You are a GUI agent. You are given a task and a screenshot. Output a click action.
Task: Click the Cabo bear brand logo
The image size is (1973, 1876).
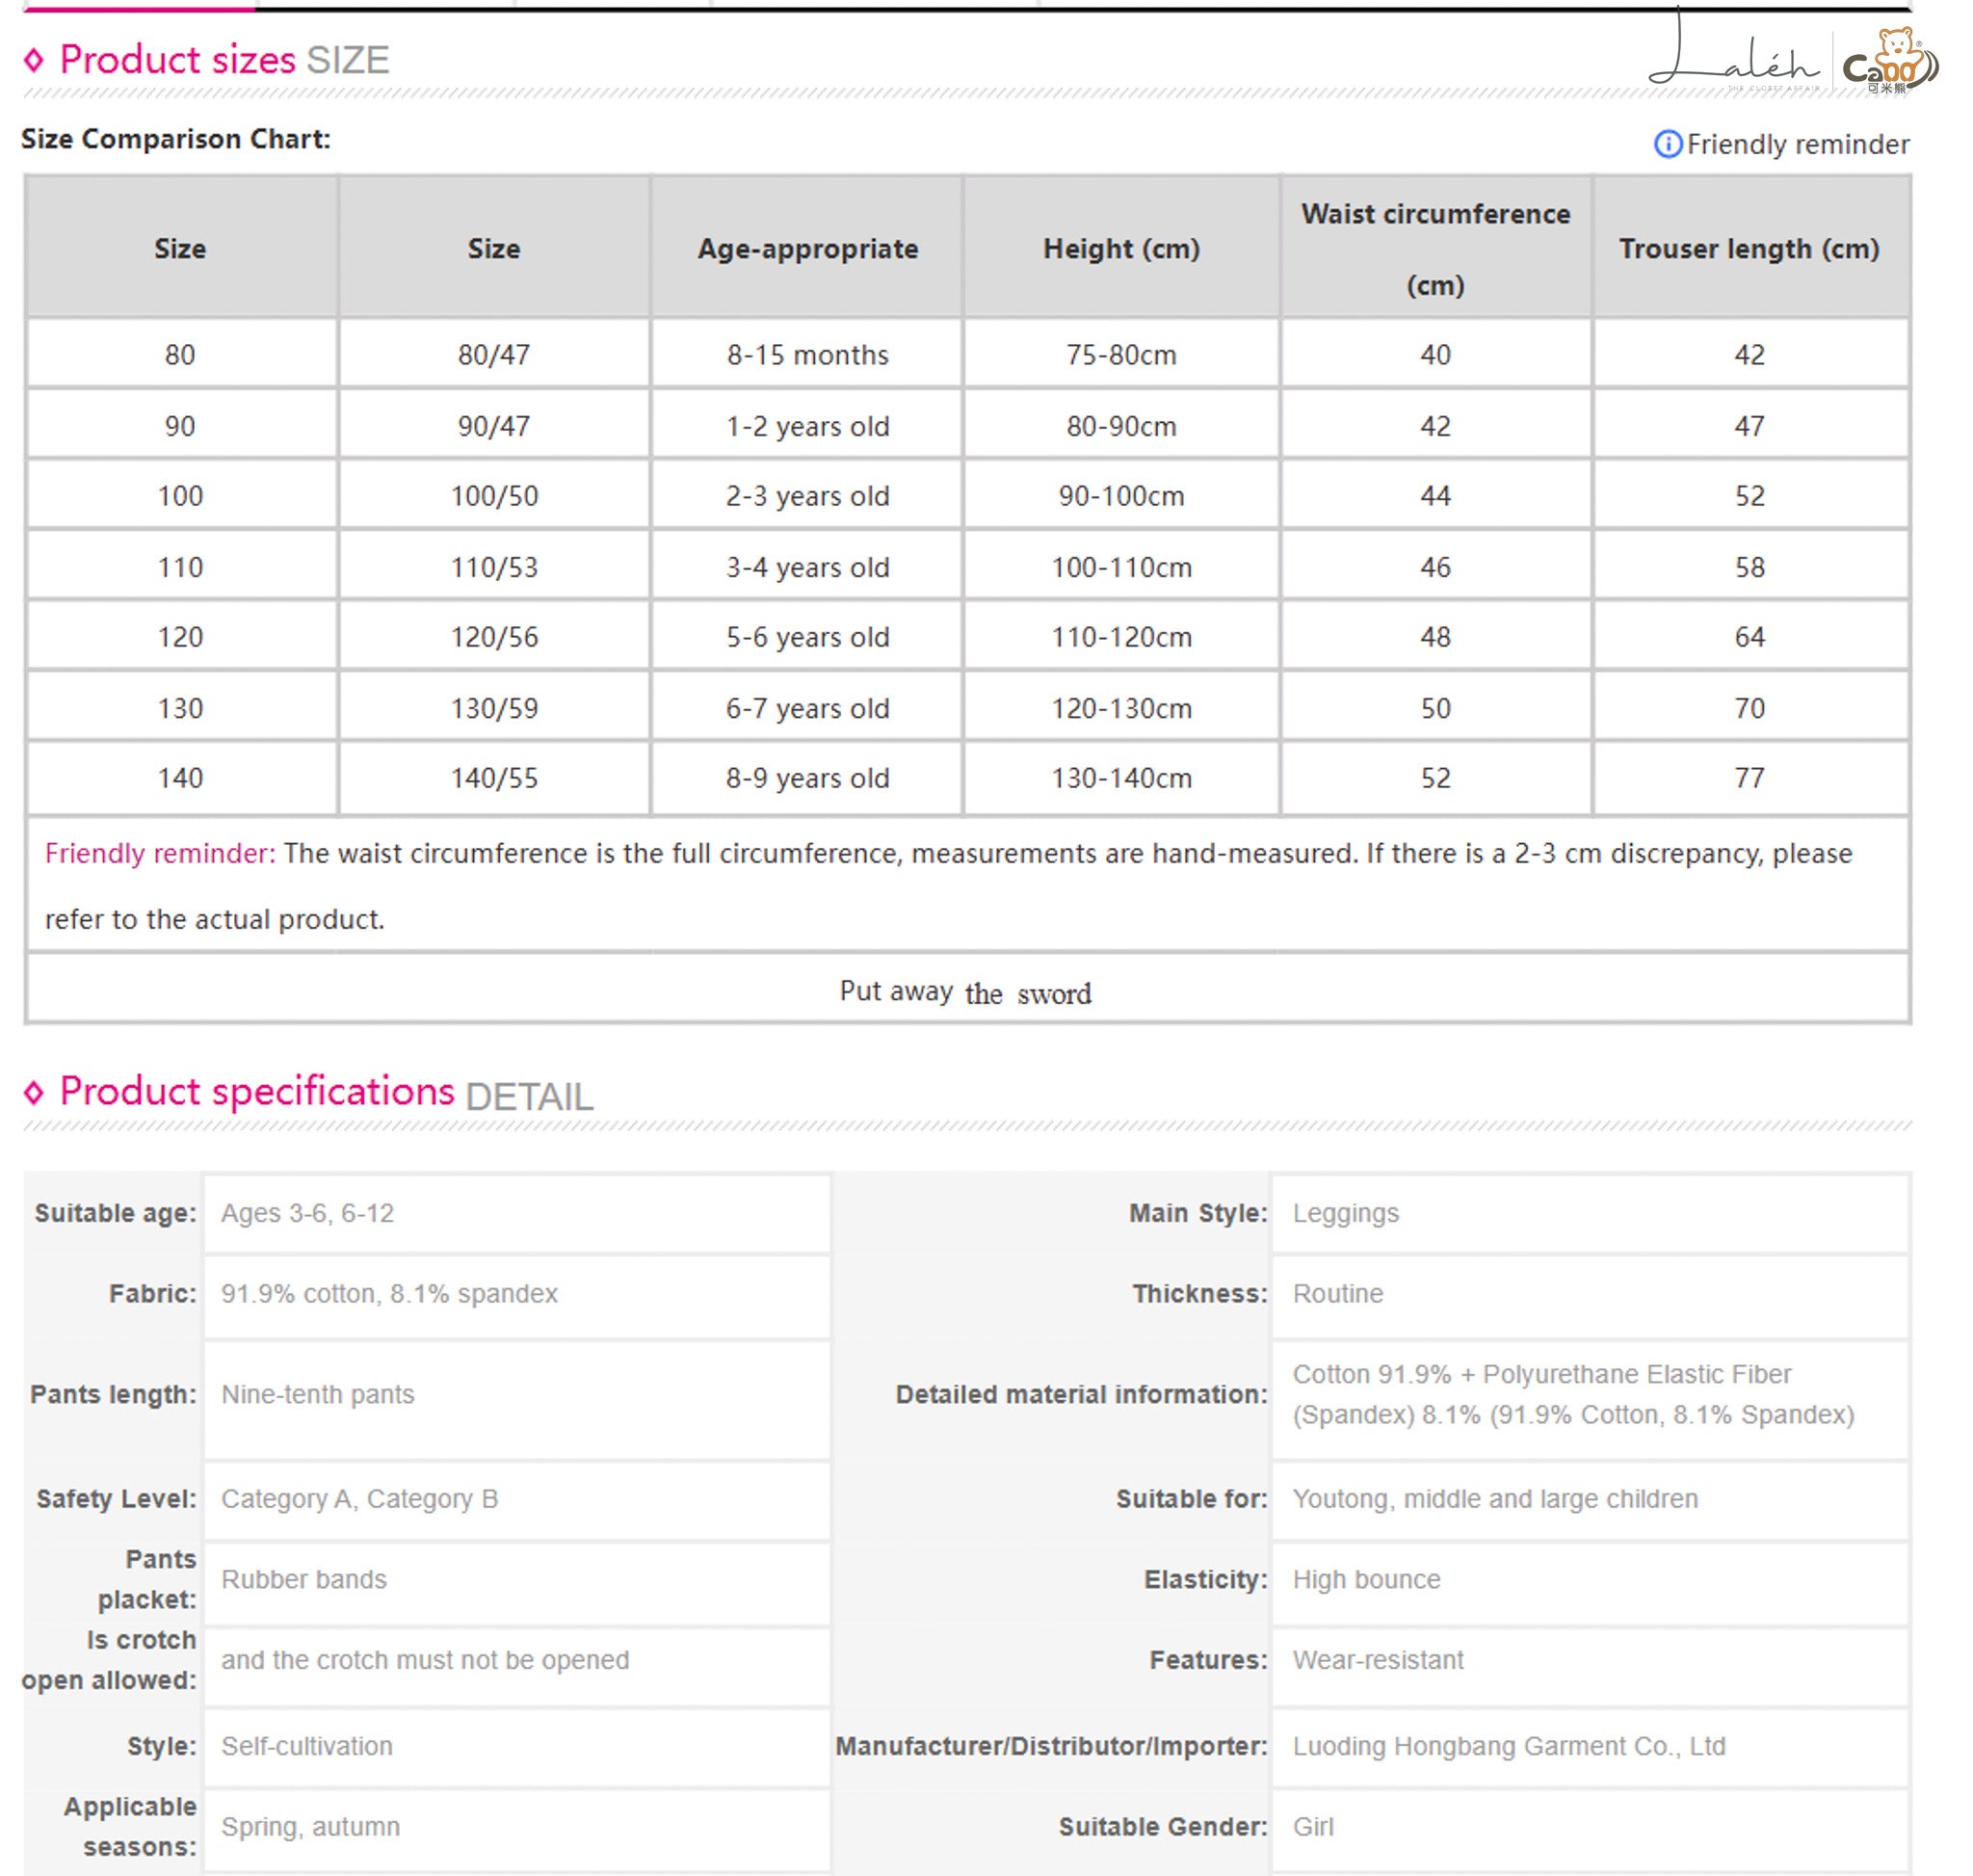(1891, 62)
